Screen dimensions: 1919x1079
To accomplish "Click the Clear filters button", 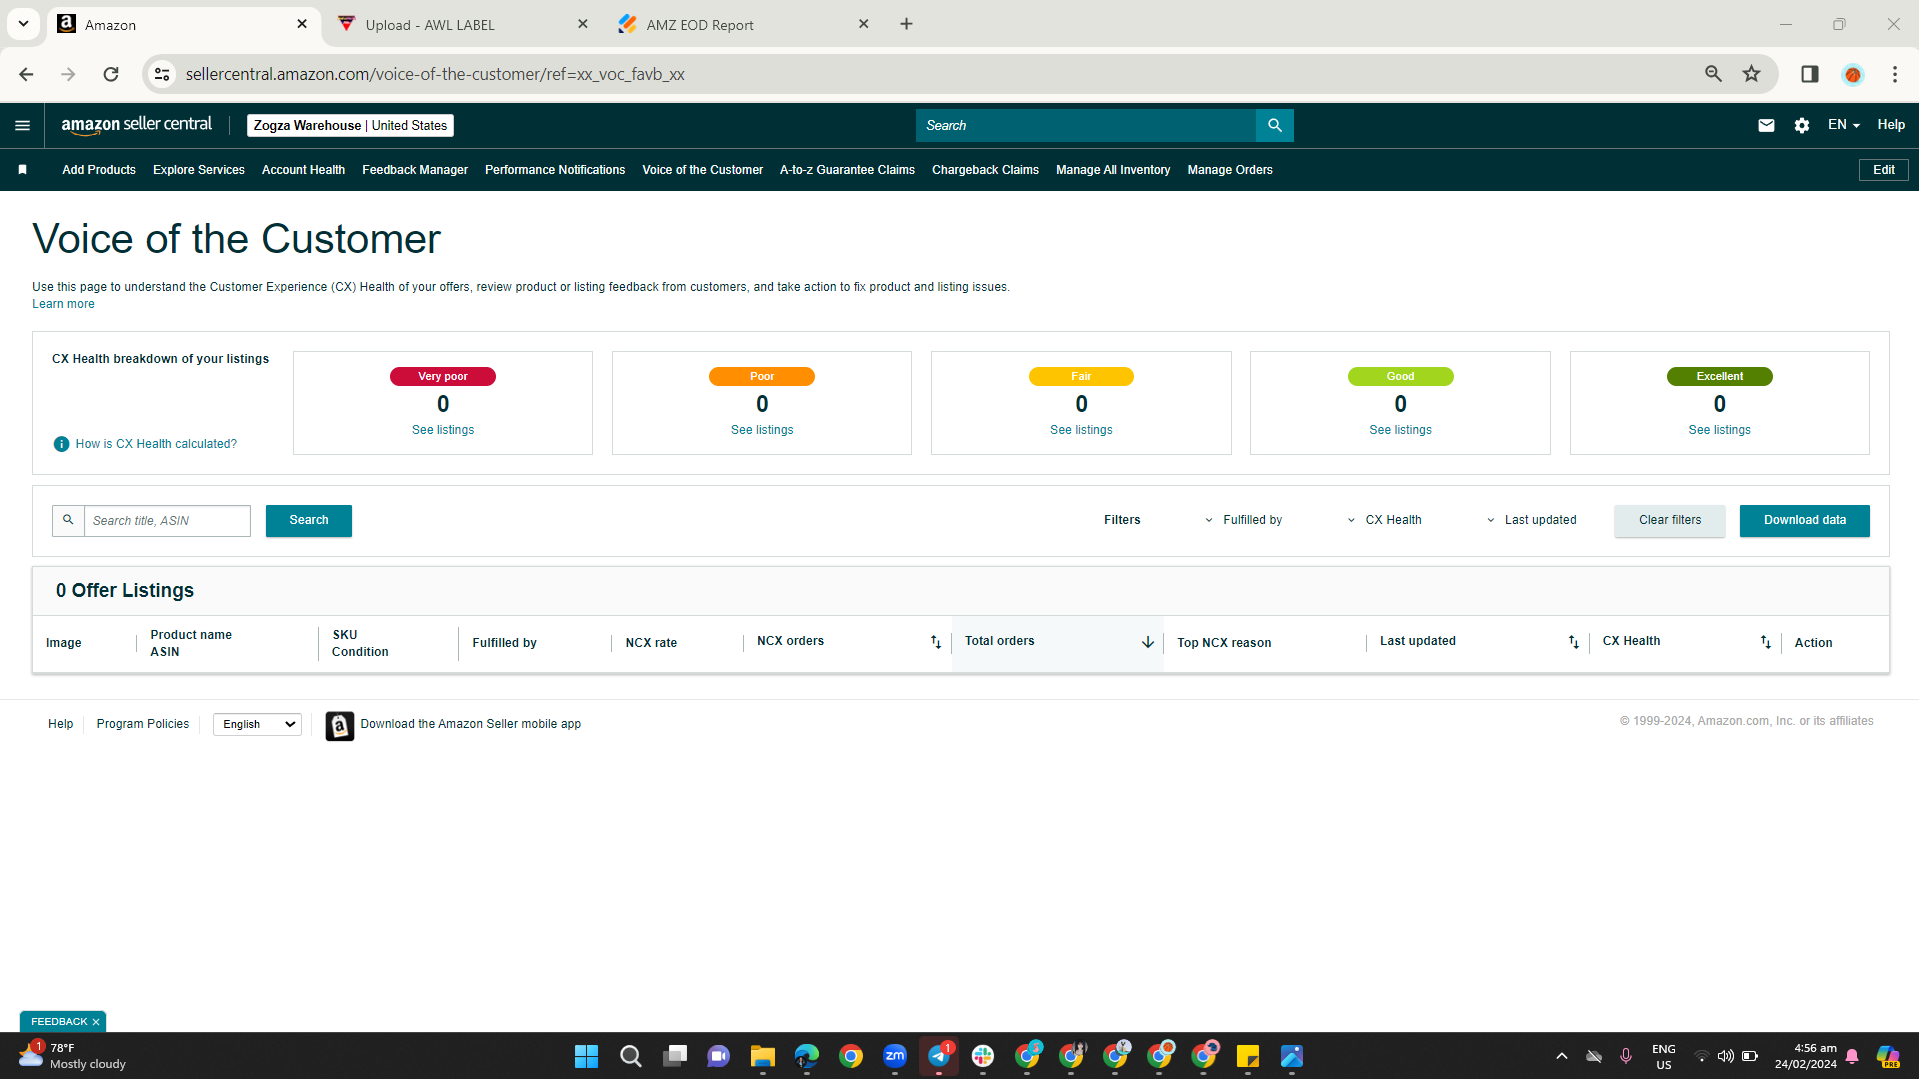I will pyautogui.click(x=1670, y=521).
